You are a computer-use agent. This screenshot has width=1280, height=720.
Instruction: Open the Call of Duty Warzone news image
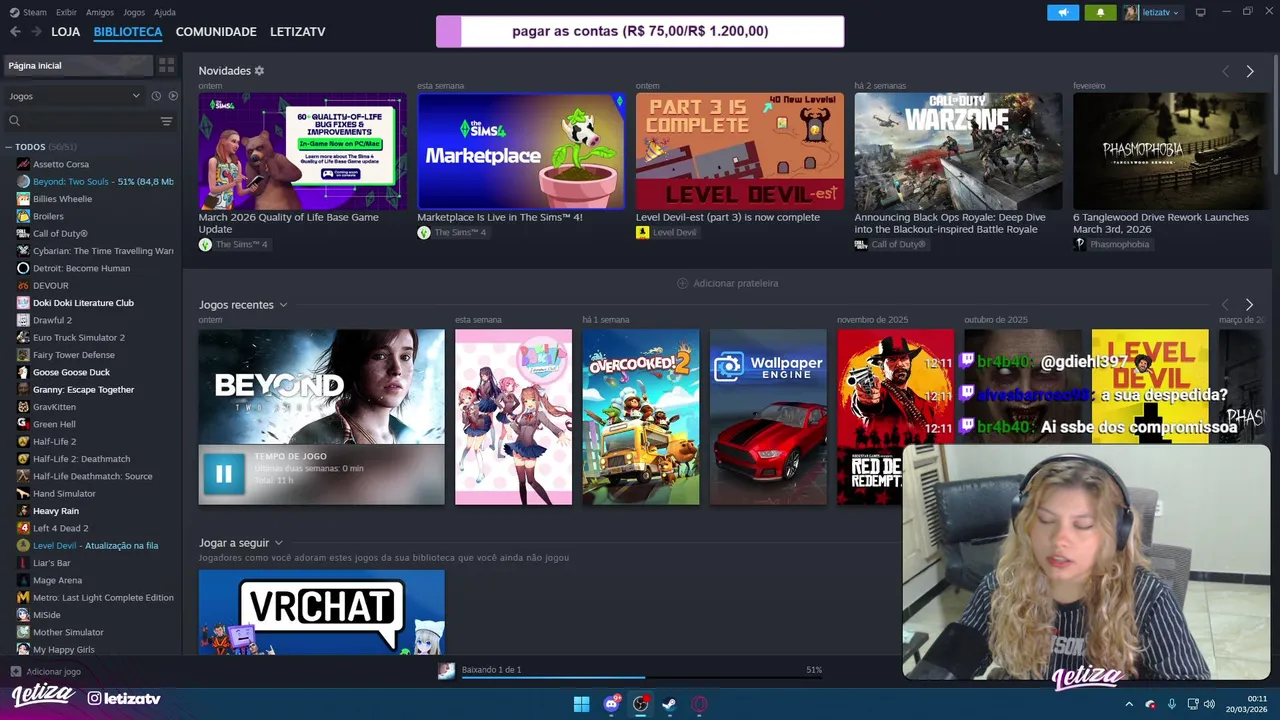coord(958,151)
